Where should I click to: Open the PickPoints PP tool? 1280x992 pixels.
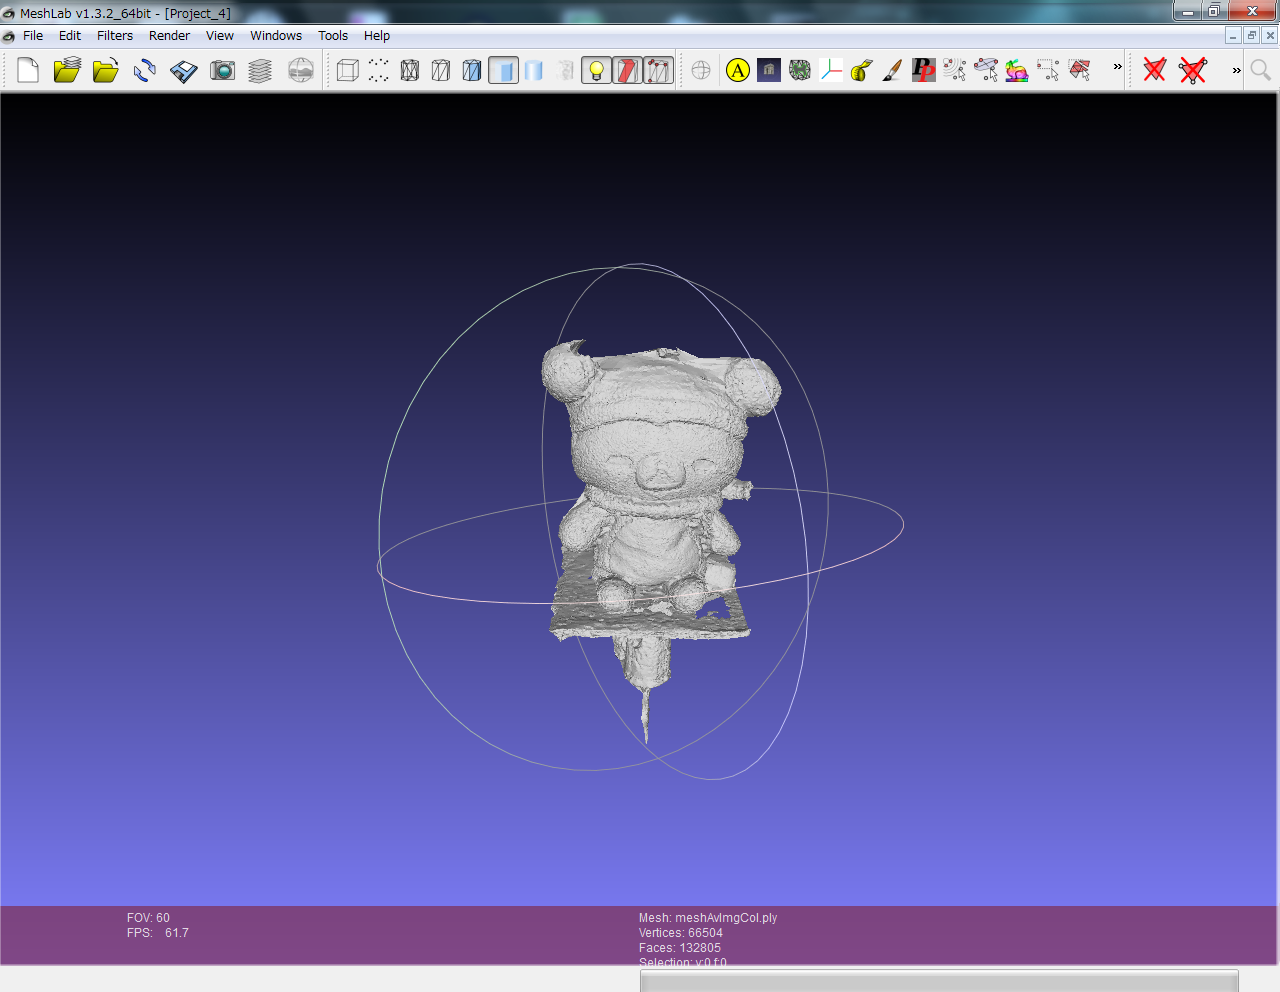point(924,70)
